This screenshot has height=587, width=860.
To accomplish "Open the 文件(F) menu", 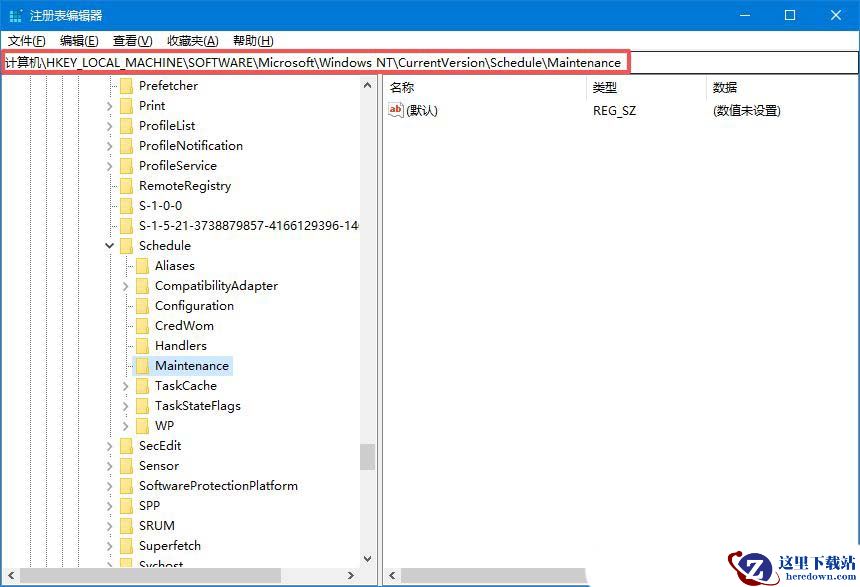I will (x=26, y=41).
